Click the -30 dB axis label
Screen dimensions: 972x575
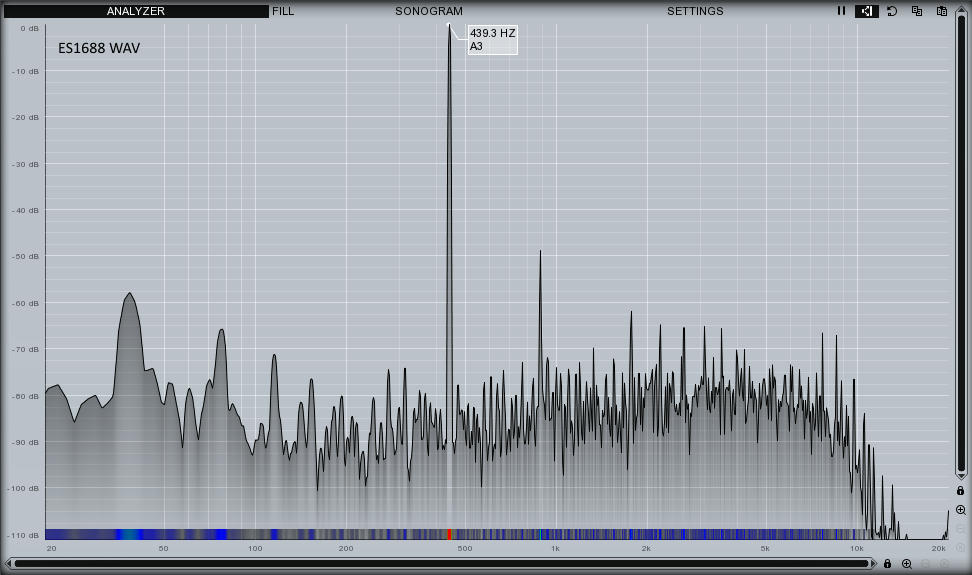(25, 164)
